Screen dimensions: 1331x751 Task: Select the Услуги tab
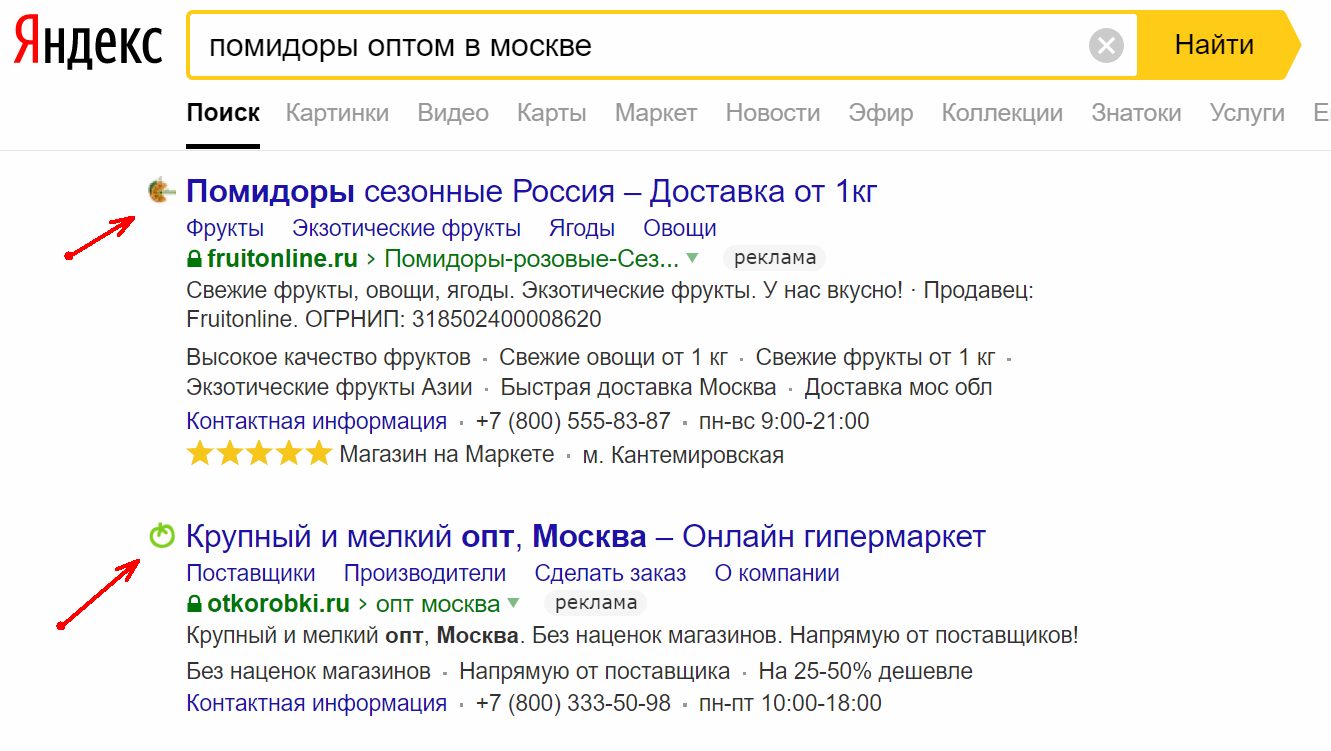pos(1247,113)
